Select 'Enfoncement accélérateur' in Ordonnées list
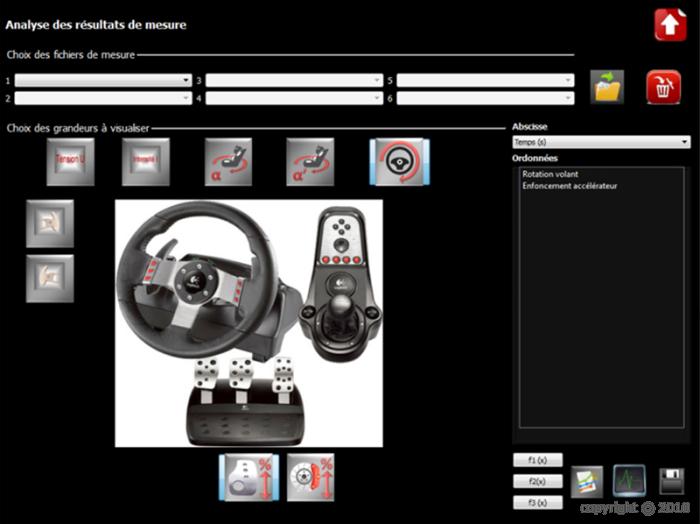 pyautogui.click(x=570, y=186)
